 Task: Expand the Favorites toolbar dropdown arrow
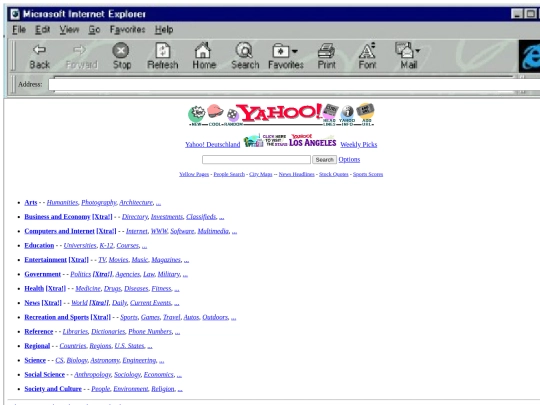coord(294,51)
